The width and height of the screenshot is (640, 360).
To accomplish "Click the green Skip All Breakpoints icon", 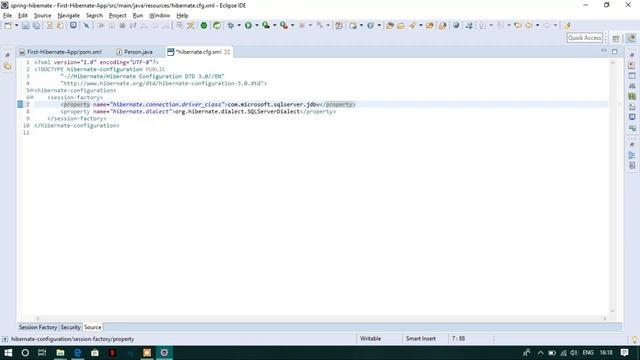I will coord(204,25).
